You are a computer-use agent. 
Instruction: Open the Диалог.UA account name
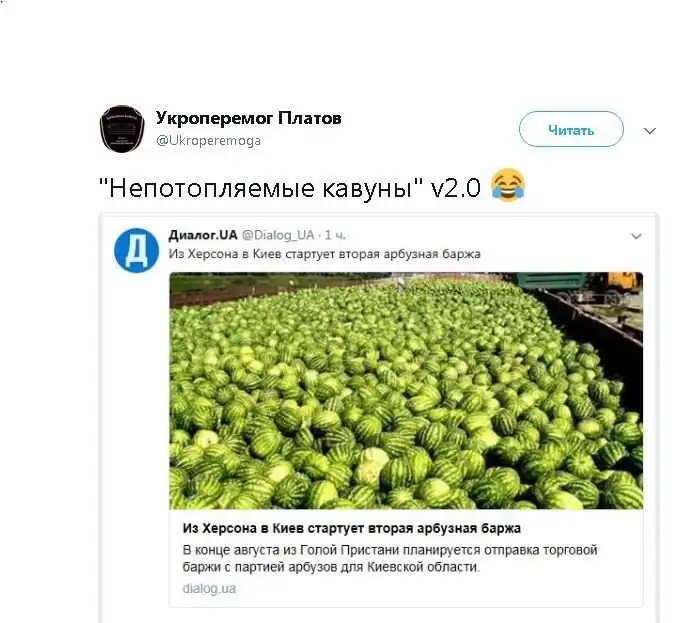(x=203, y=235)
